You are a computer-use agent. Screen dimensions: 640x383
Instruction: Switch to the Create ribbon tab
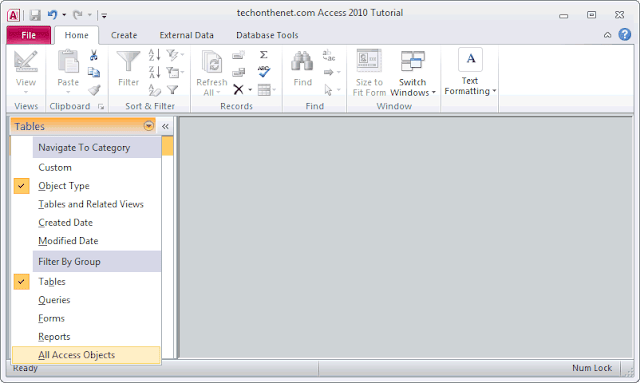click(124, 35)
